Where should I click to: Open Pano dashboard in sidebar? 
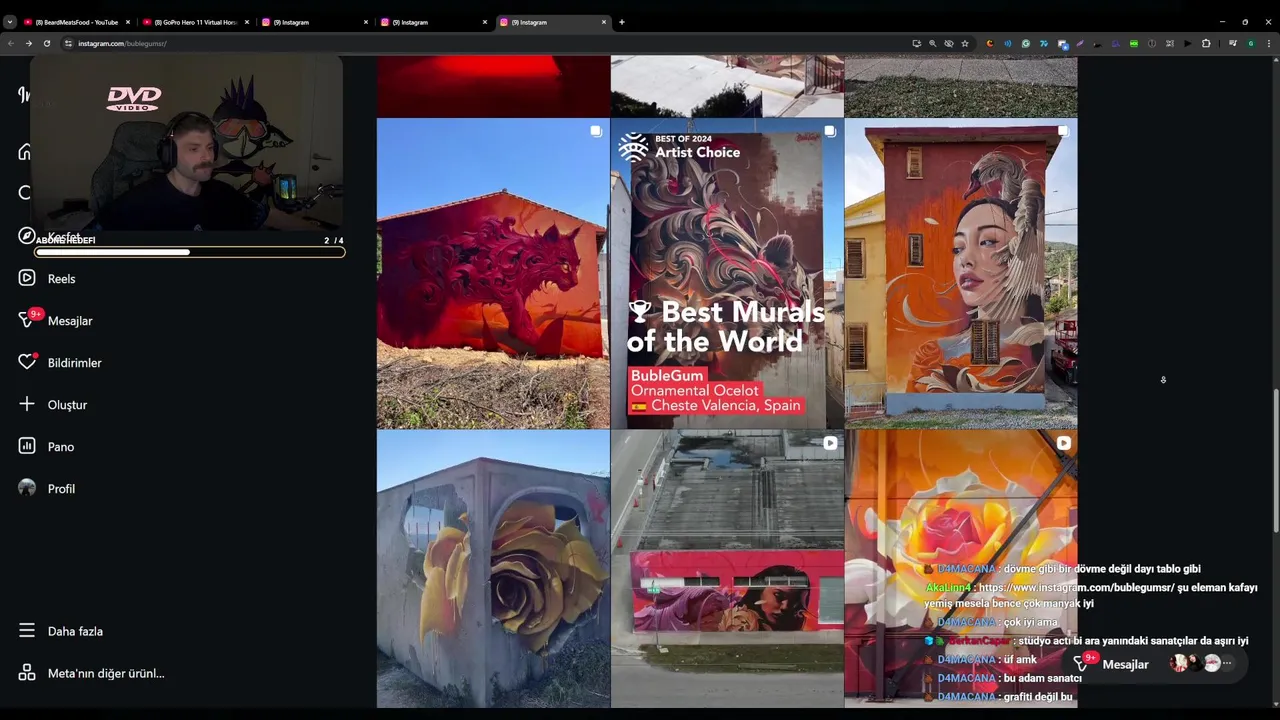[47, 447]
